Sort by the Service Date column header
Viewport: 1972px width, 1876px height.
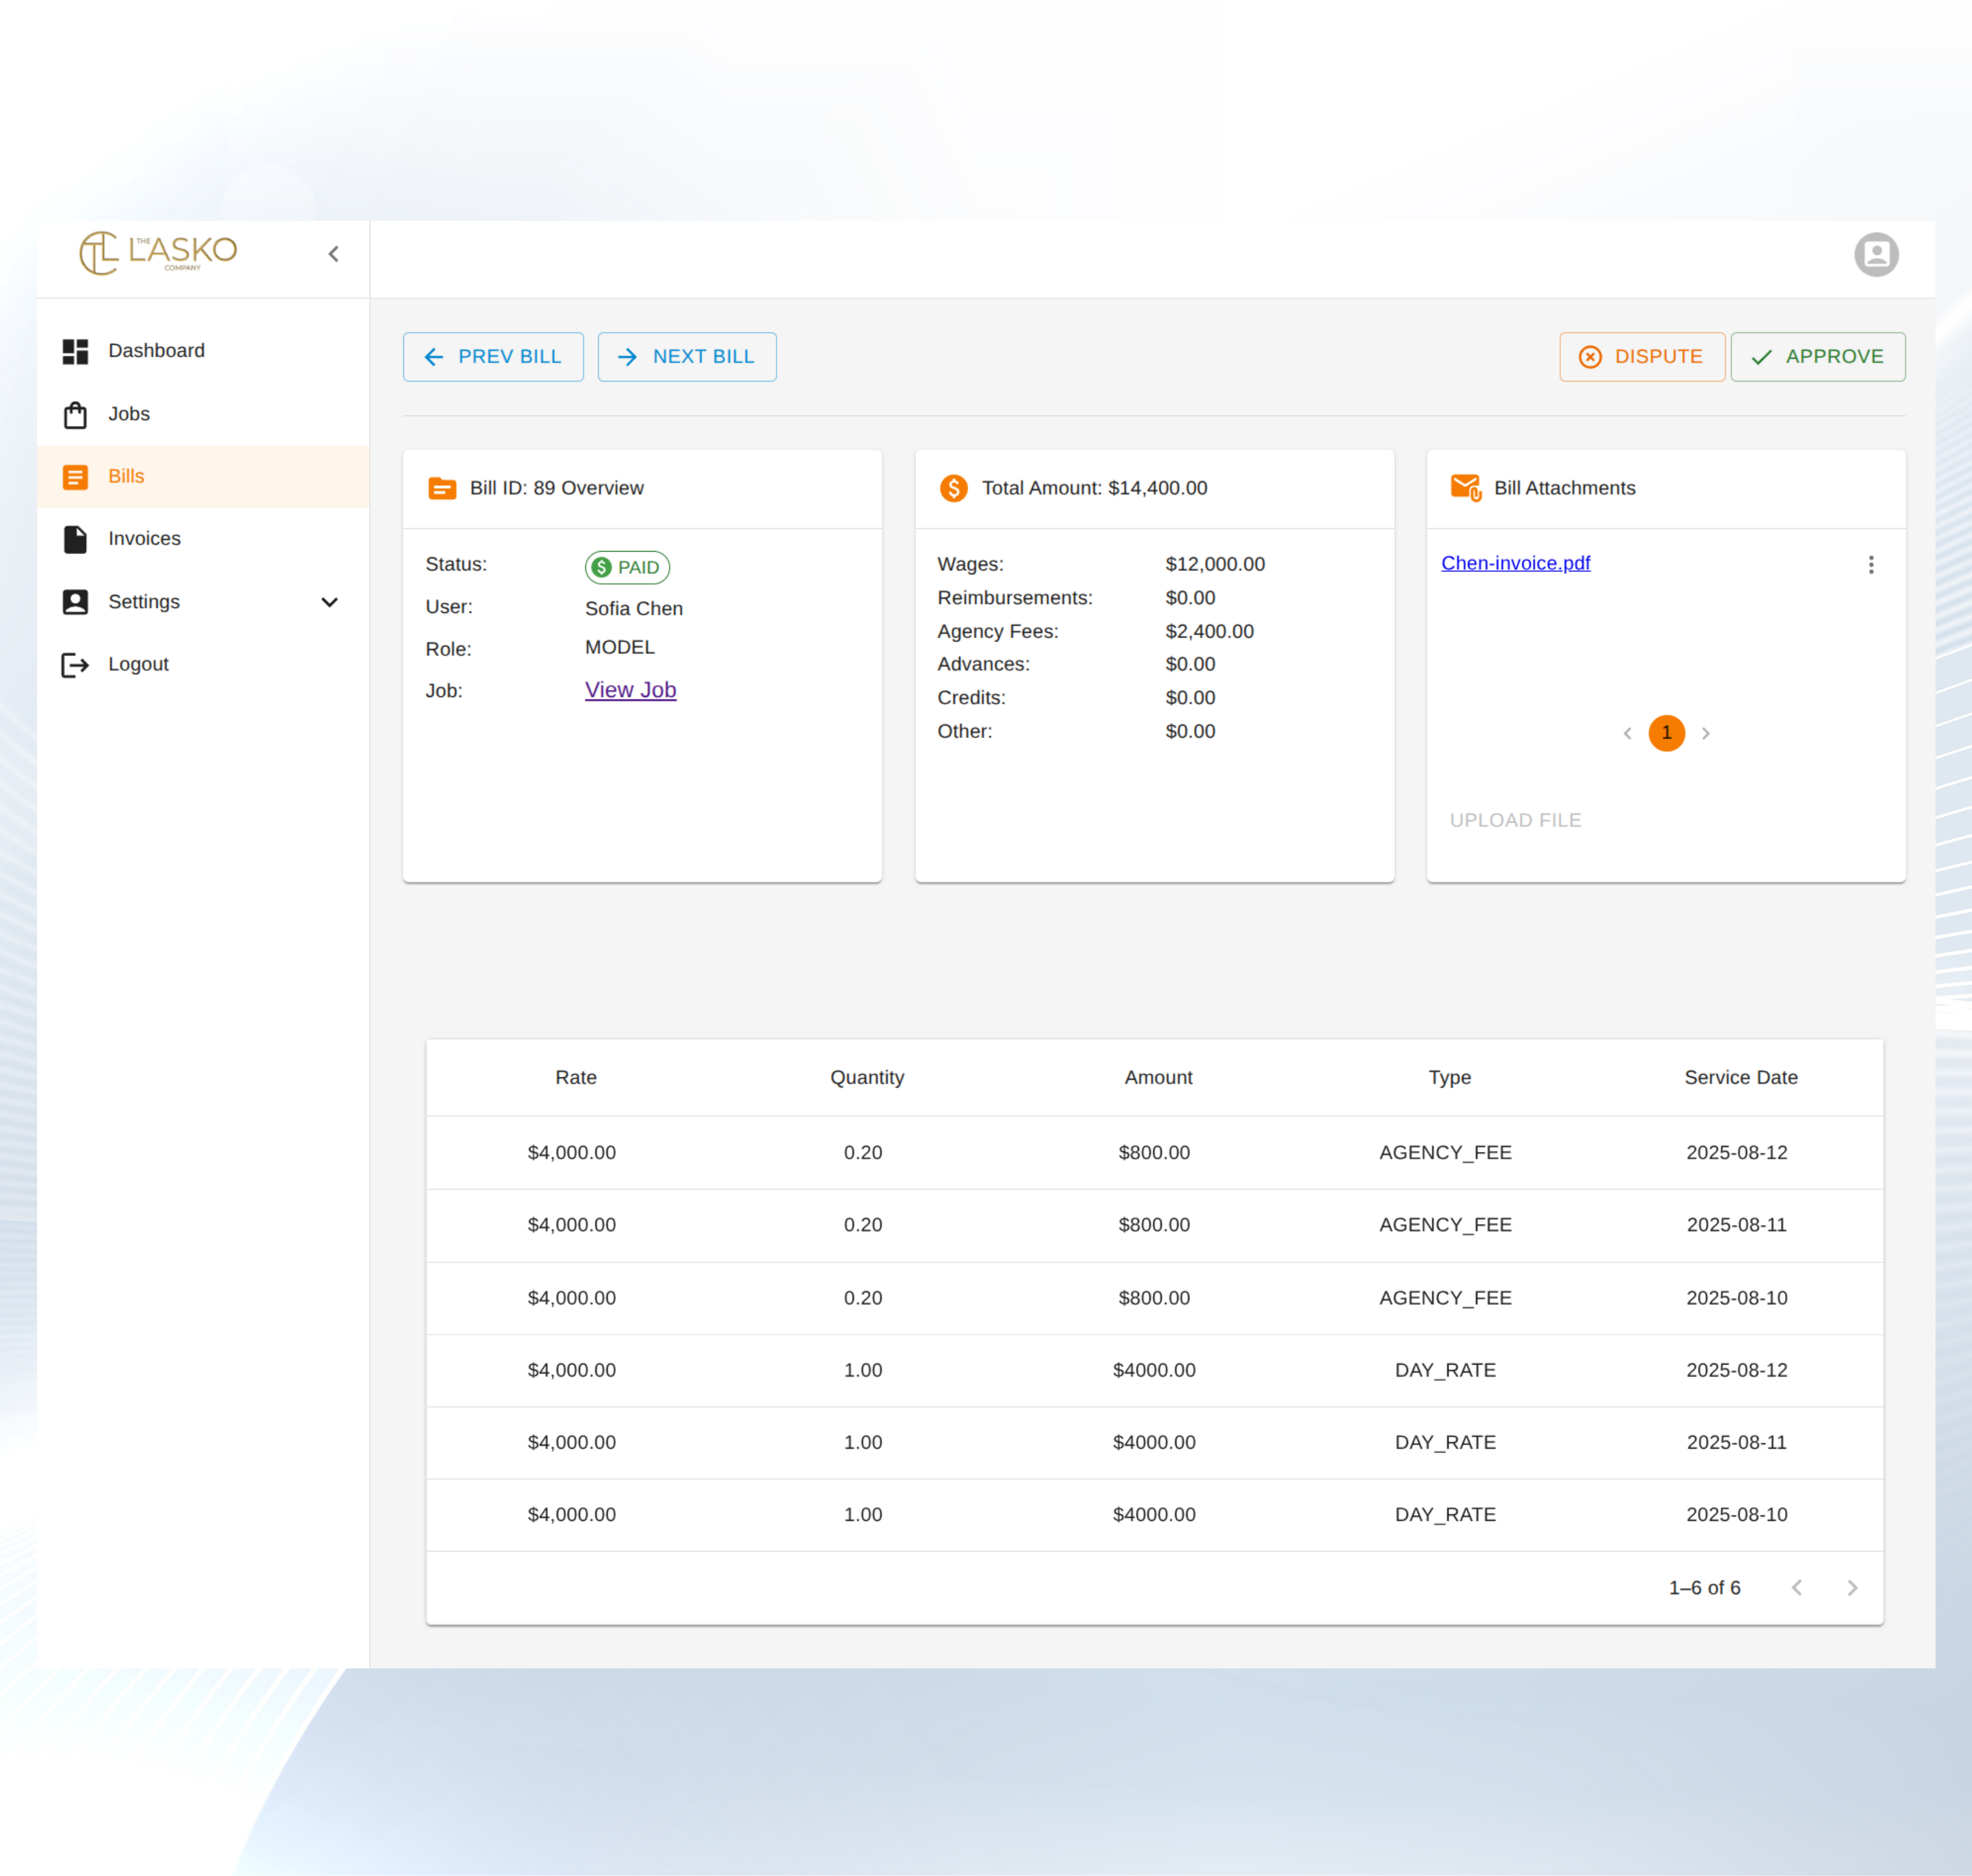click(1740, 1078)
